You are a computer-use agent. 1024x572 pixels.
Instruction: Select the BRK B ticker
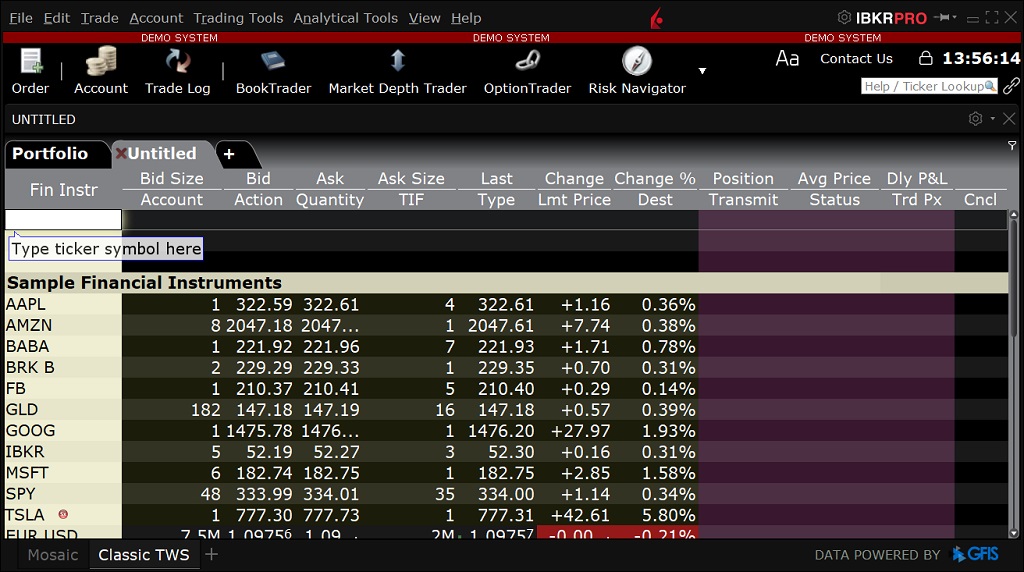(x=30, y=368)
